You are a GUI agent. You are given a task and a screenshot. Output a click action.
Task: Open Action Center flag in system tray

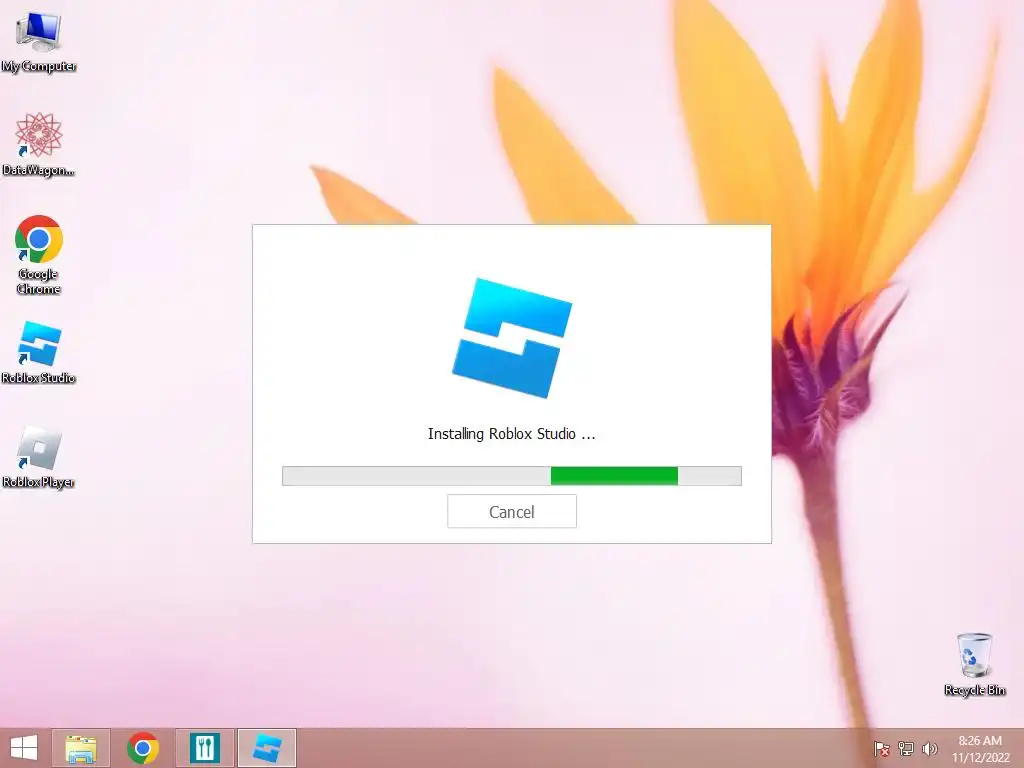(x=881, y=748)
